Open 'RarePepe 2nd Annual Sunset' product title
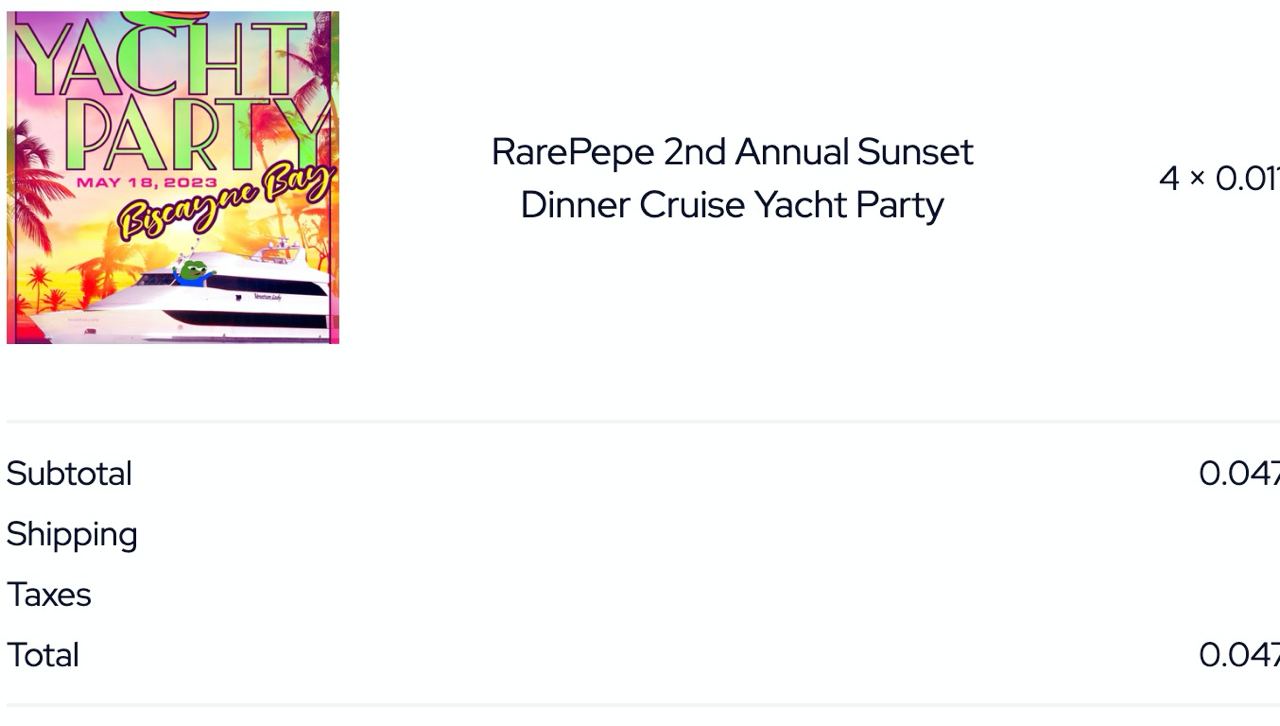Viewport: 1280px width, 726px height. click(x=732, y=152)
